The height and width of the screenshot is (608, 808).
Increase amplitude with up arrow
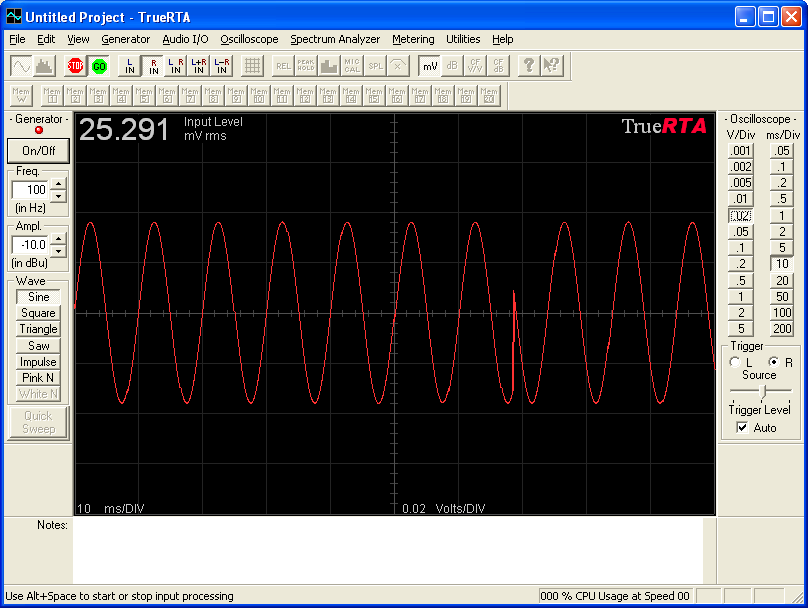point(59,239)
